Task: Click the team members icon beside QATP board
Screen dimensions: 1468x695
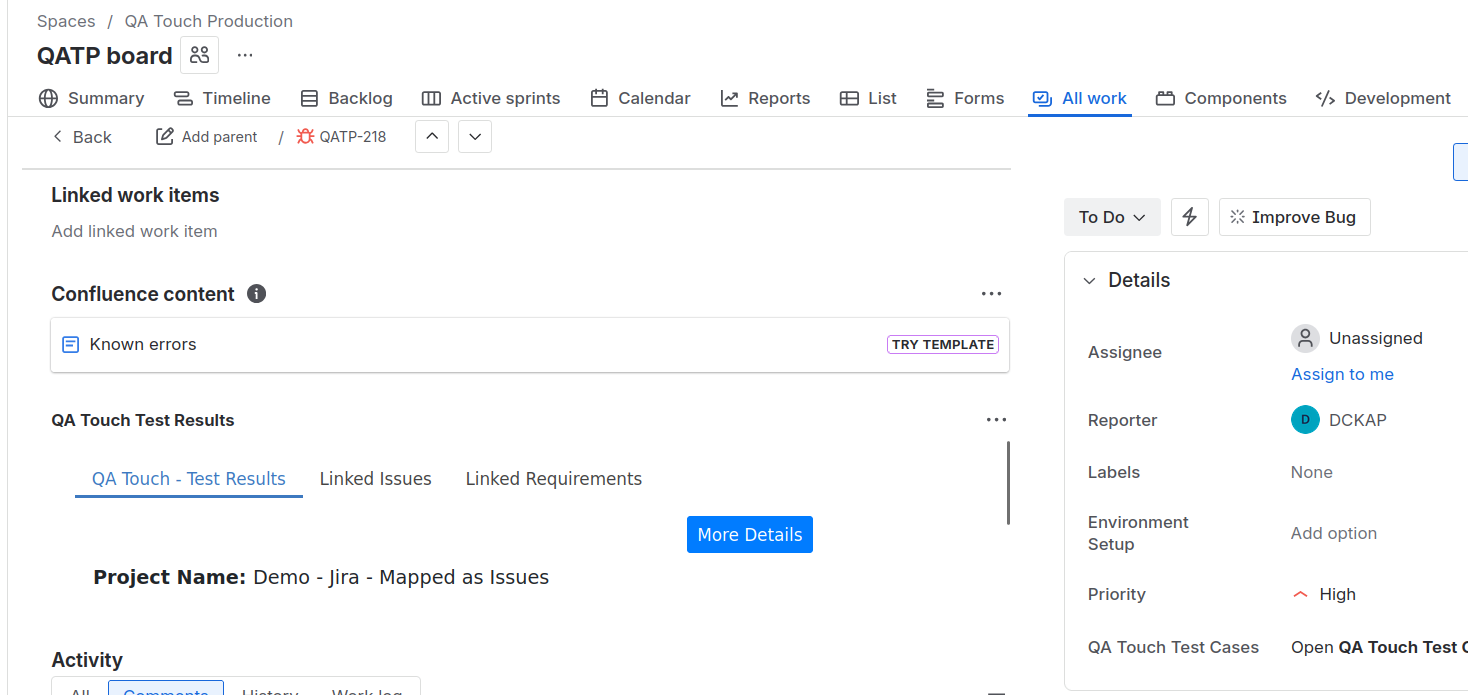Action: 199,55
